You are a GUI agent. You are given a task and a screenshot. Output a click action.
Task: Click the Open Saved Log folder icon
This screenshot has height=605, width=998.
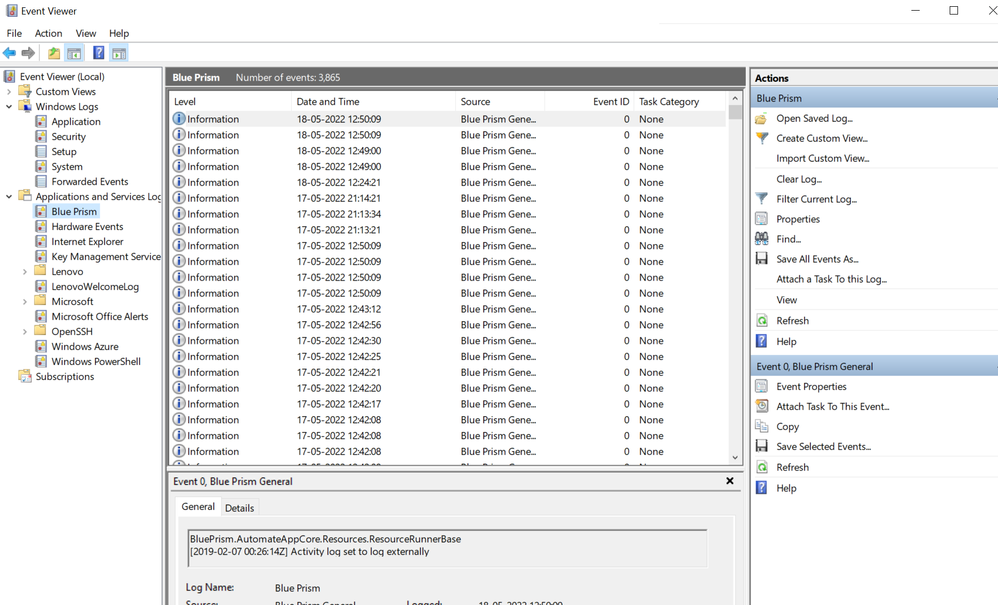[x=762, y=118]
